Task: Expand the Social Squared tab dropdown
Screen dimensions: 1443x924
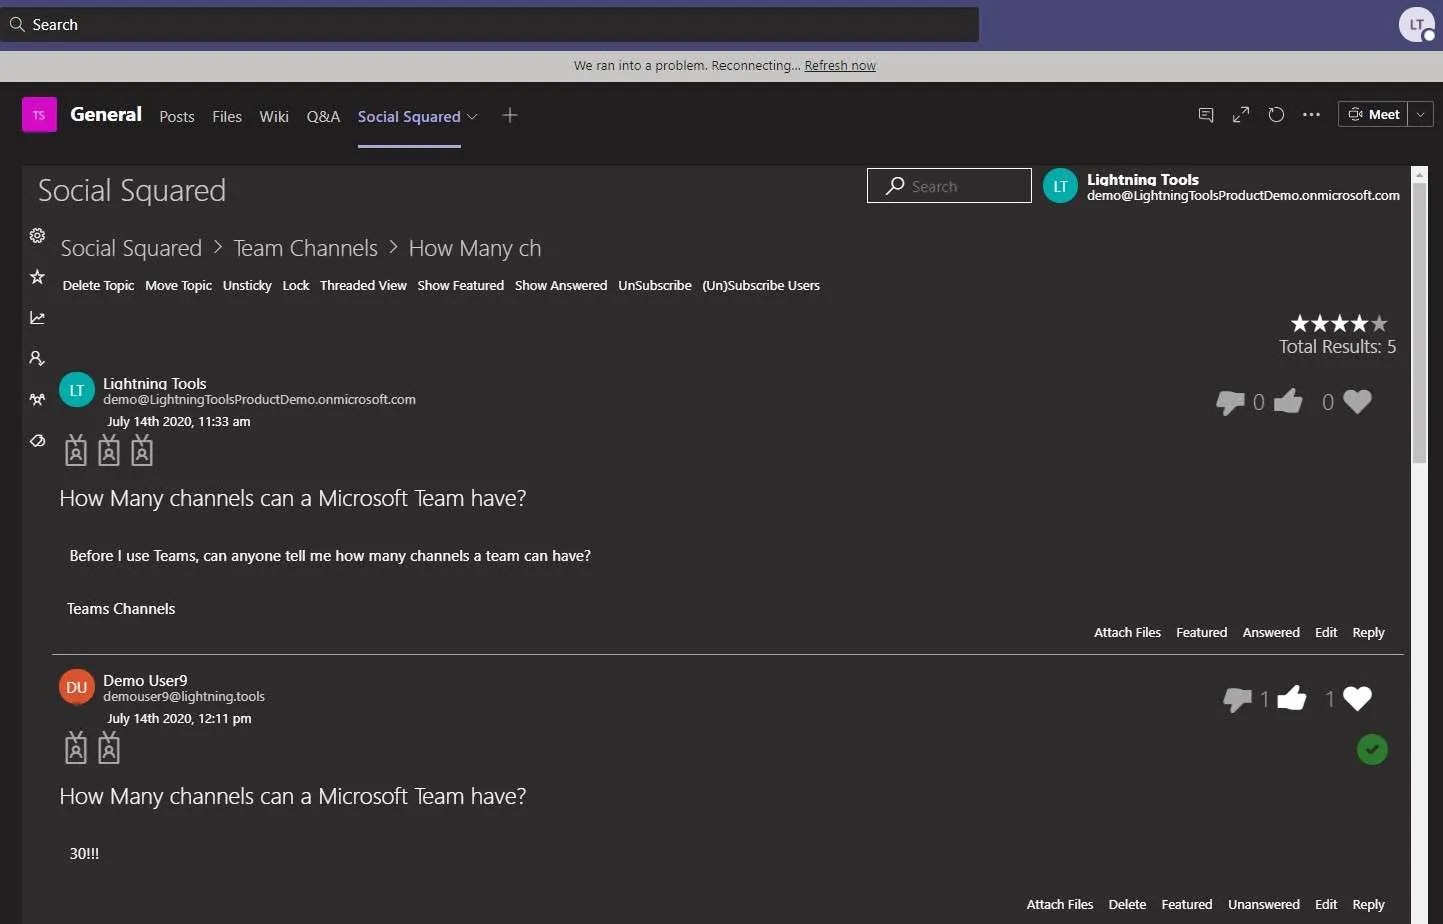Action: (x=473, y=116)
